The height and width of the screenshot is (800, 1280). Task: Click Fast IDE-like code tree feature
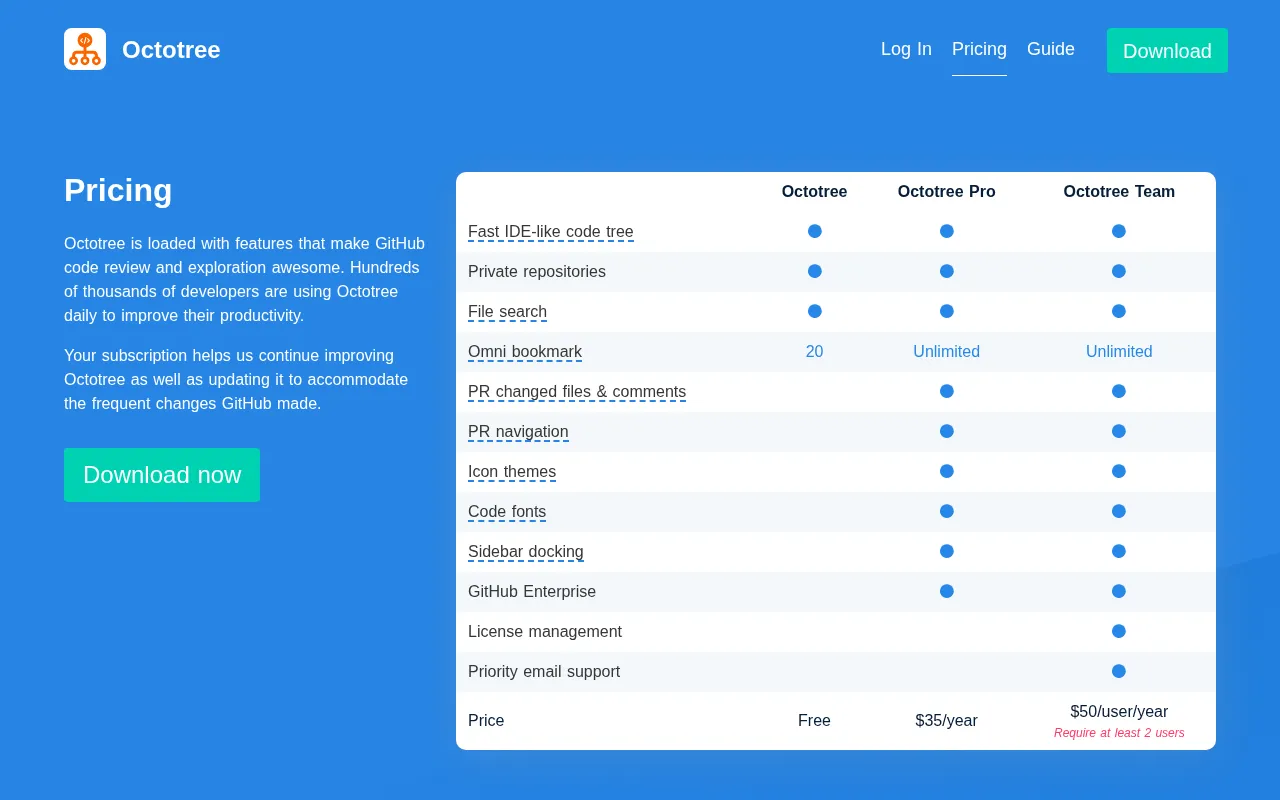(551, 232)
